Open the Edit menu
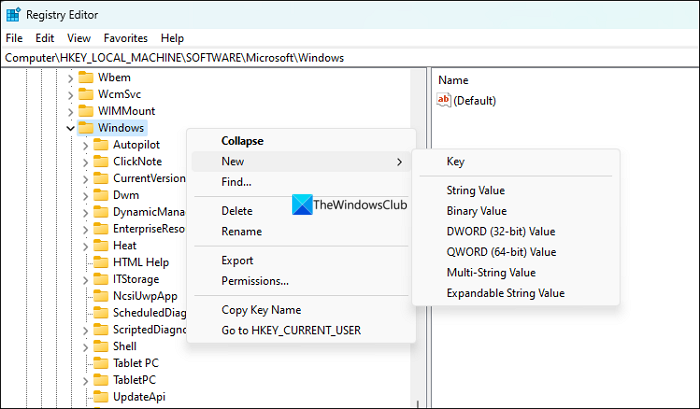700x409 pixels. [x=45, y=38]
